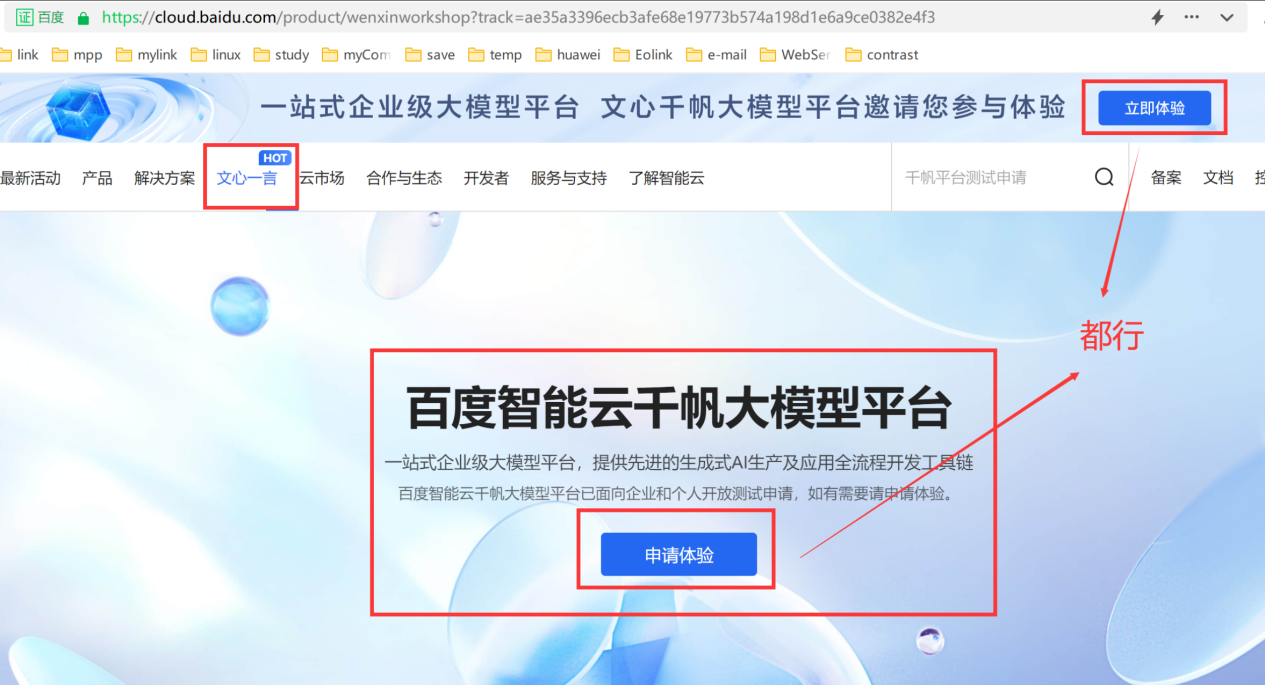Screen dimensions: 1265x685
Task: Open the huawei bookmark folder
Action: pos(568,55)
